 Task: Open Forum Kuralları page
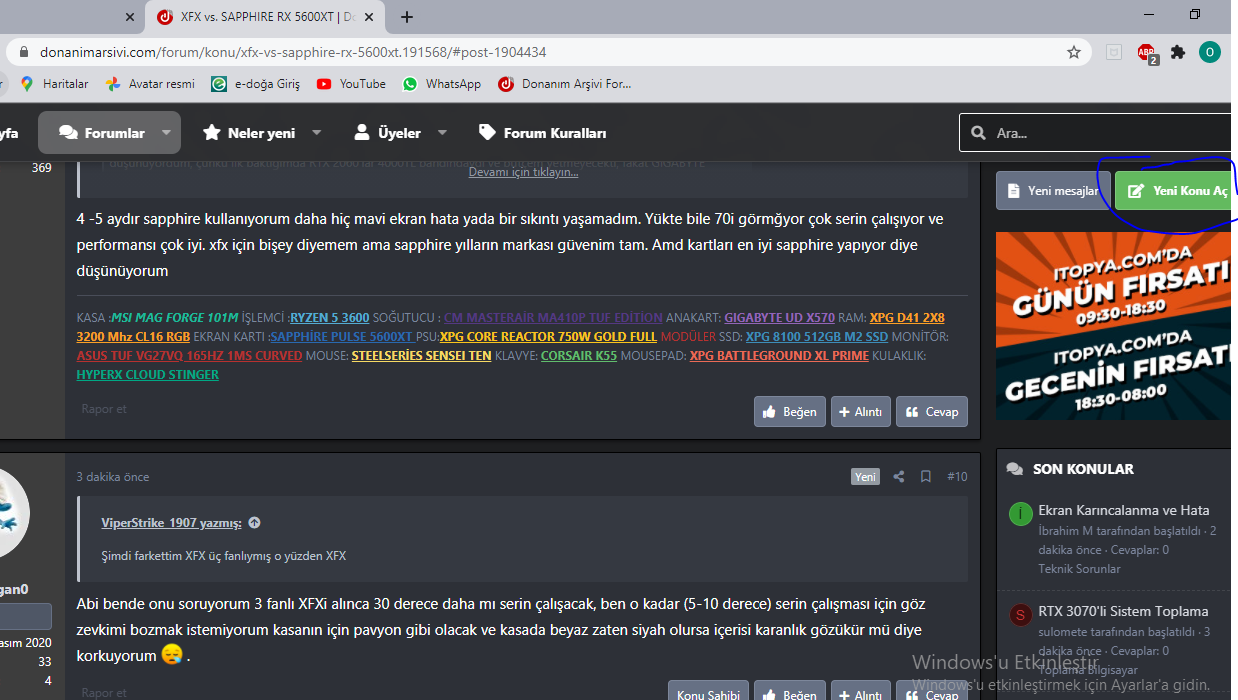click(x=542, y=132)
